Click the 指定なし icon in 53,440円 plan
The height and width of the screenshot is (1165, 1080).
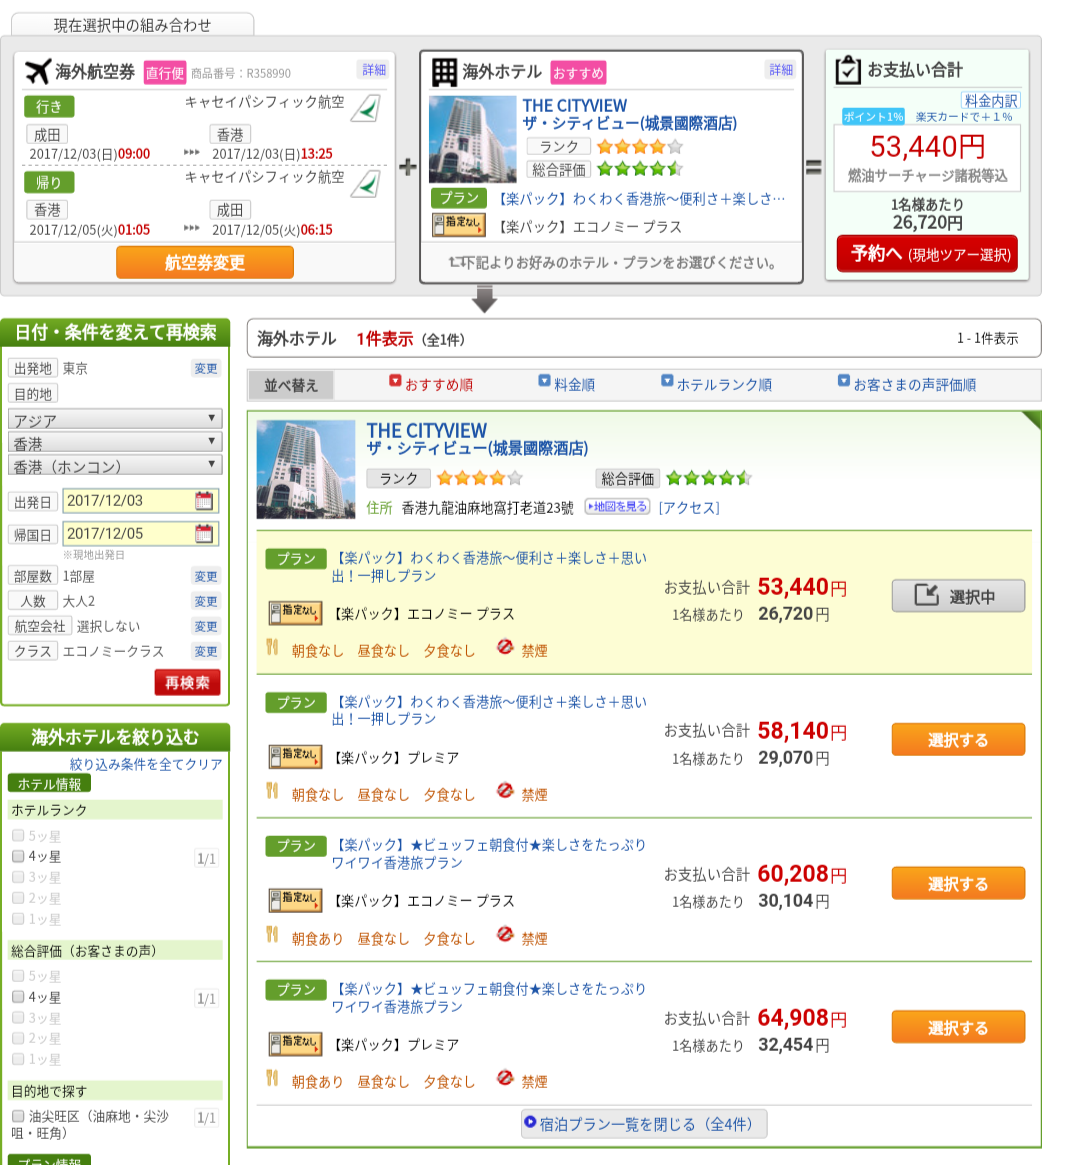click(x=295, y=613)
